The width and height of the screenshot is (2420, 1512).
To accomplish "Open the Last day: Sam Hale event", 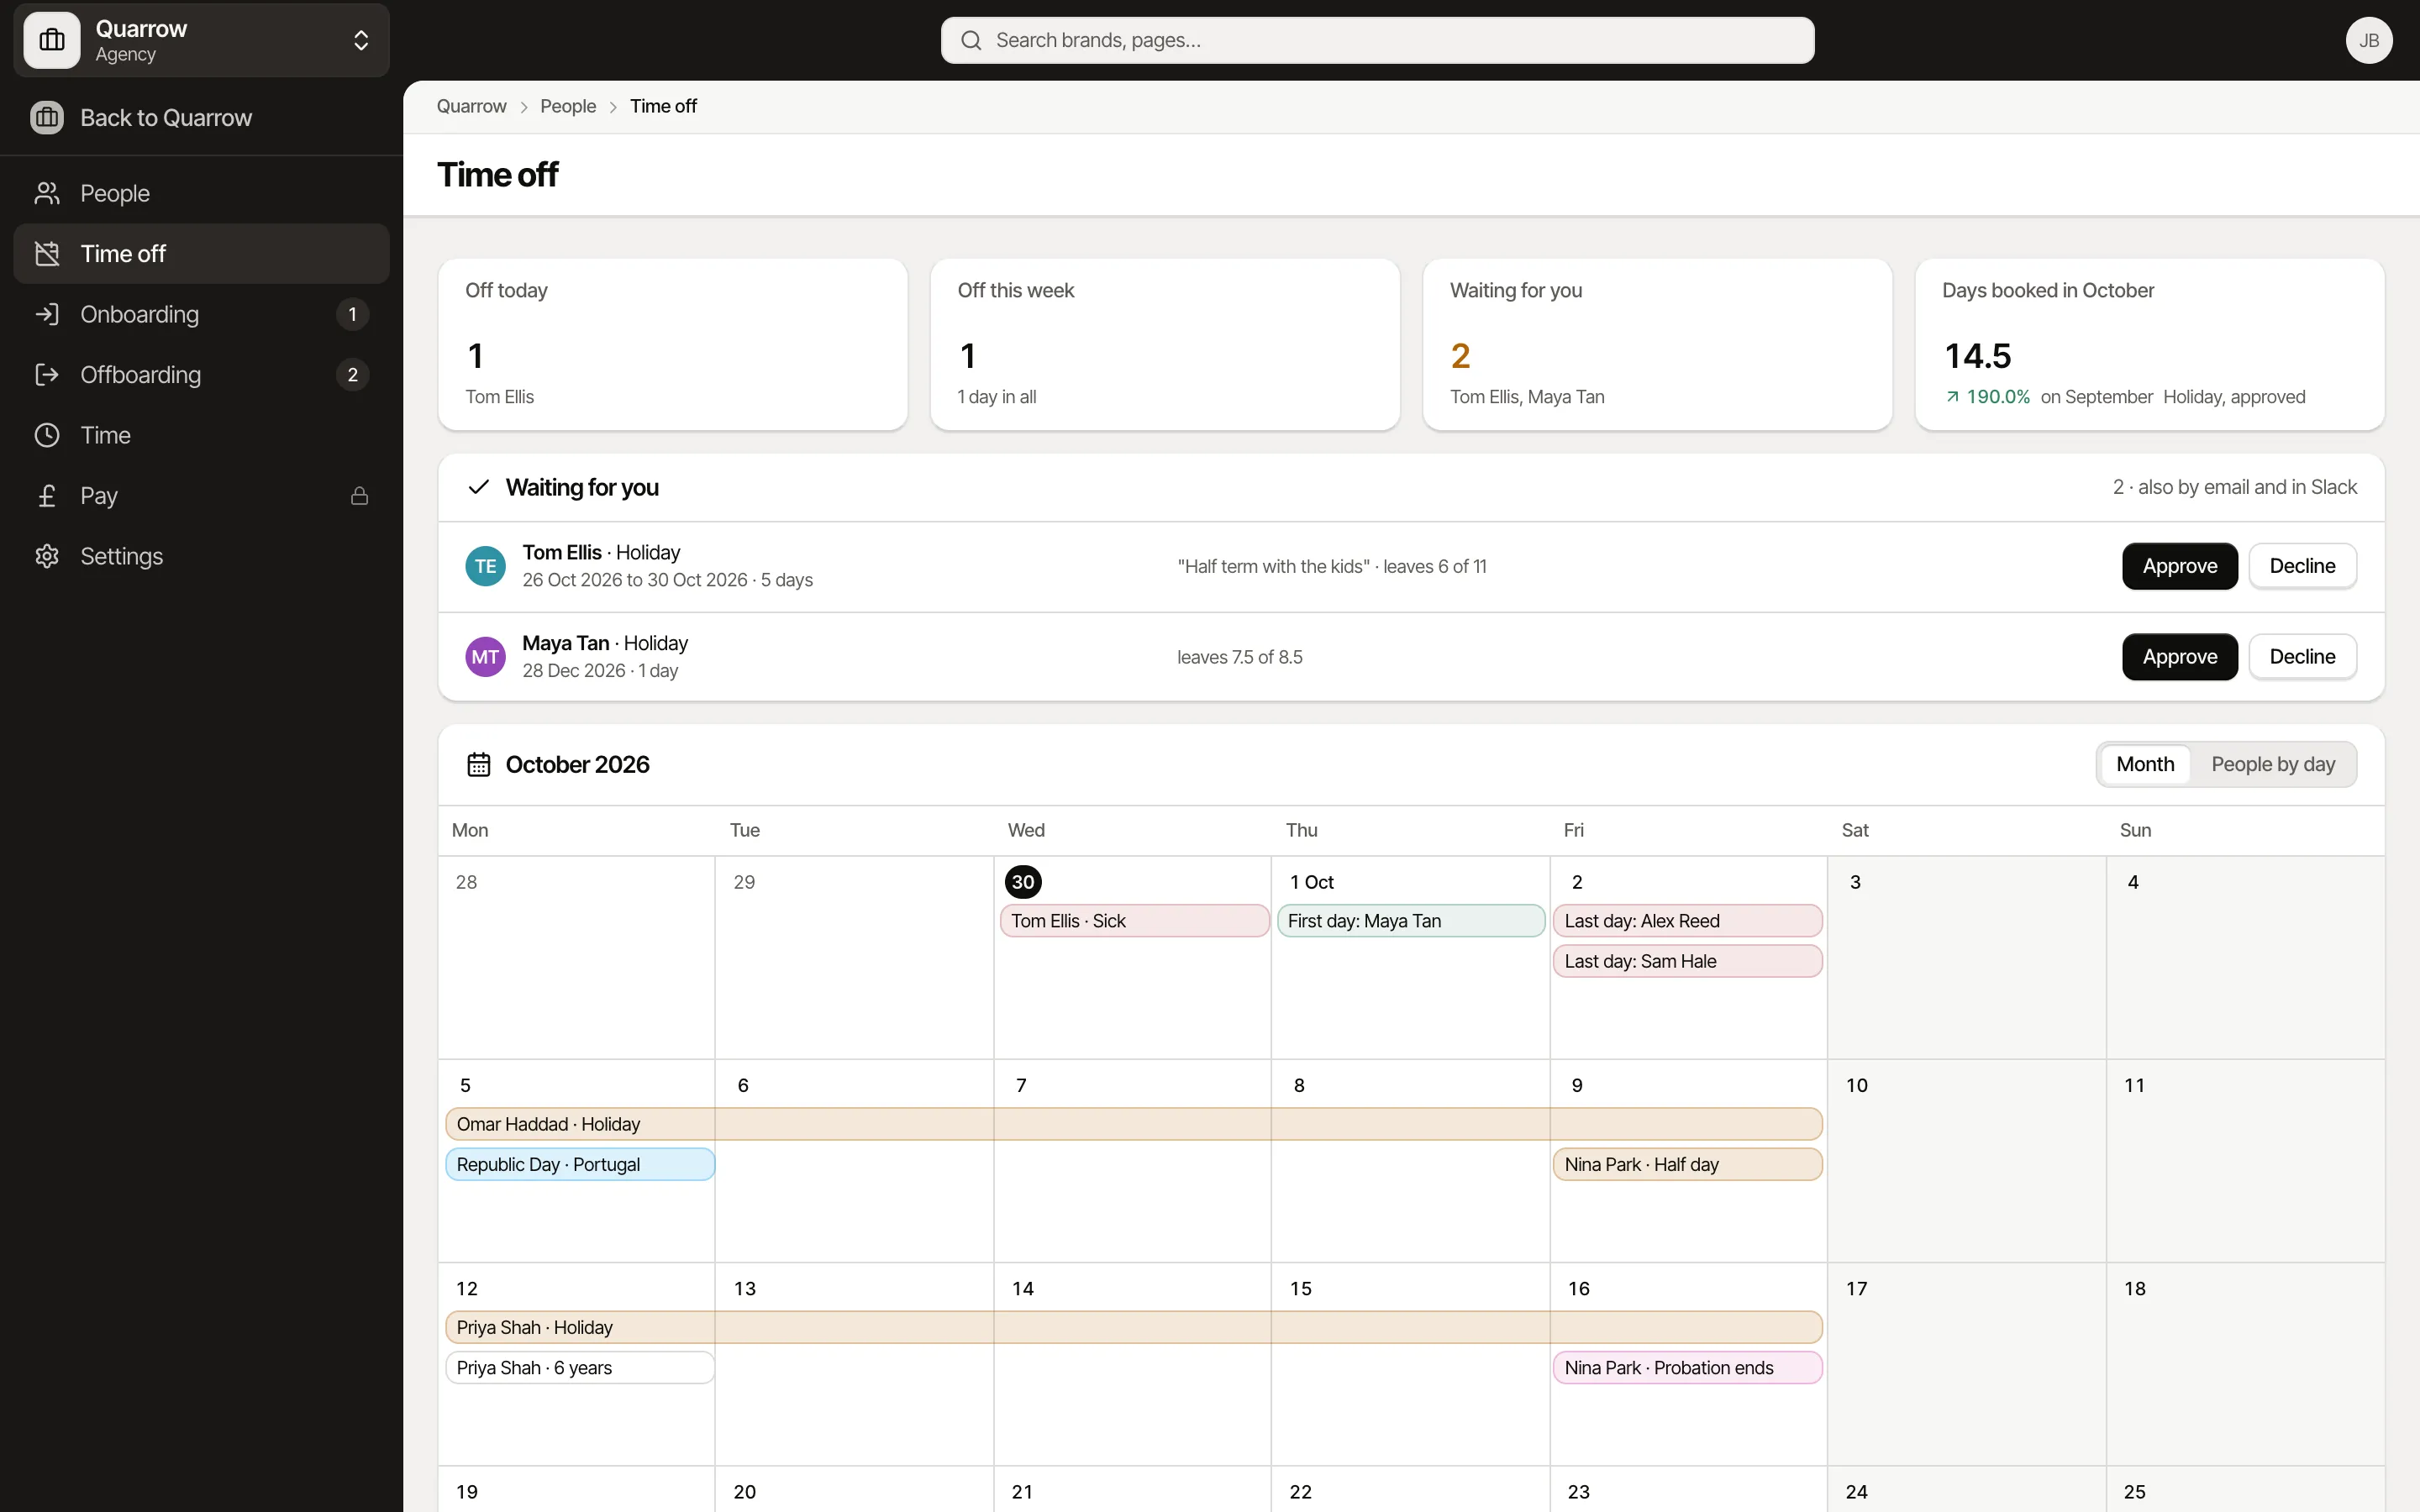I will [1688, 961].
